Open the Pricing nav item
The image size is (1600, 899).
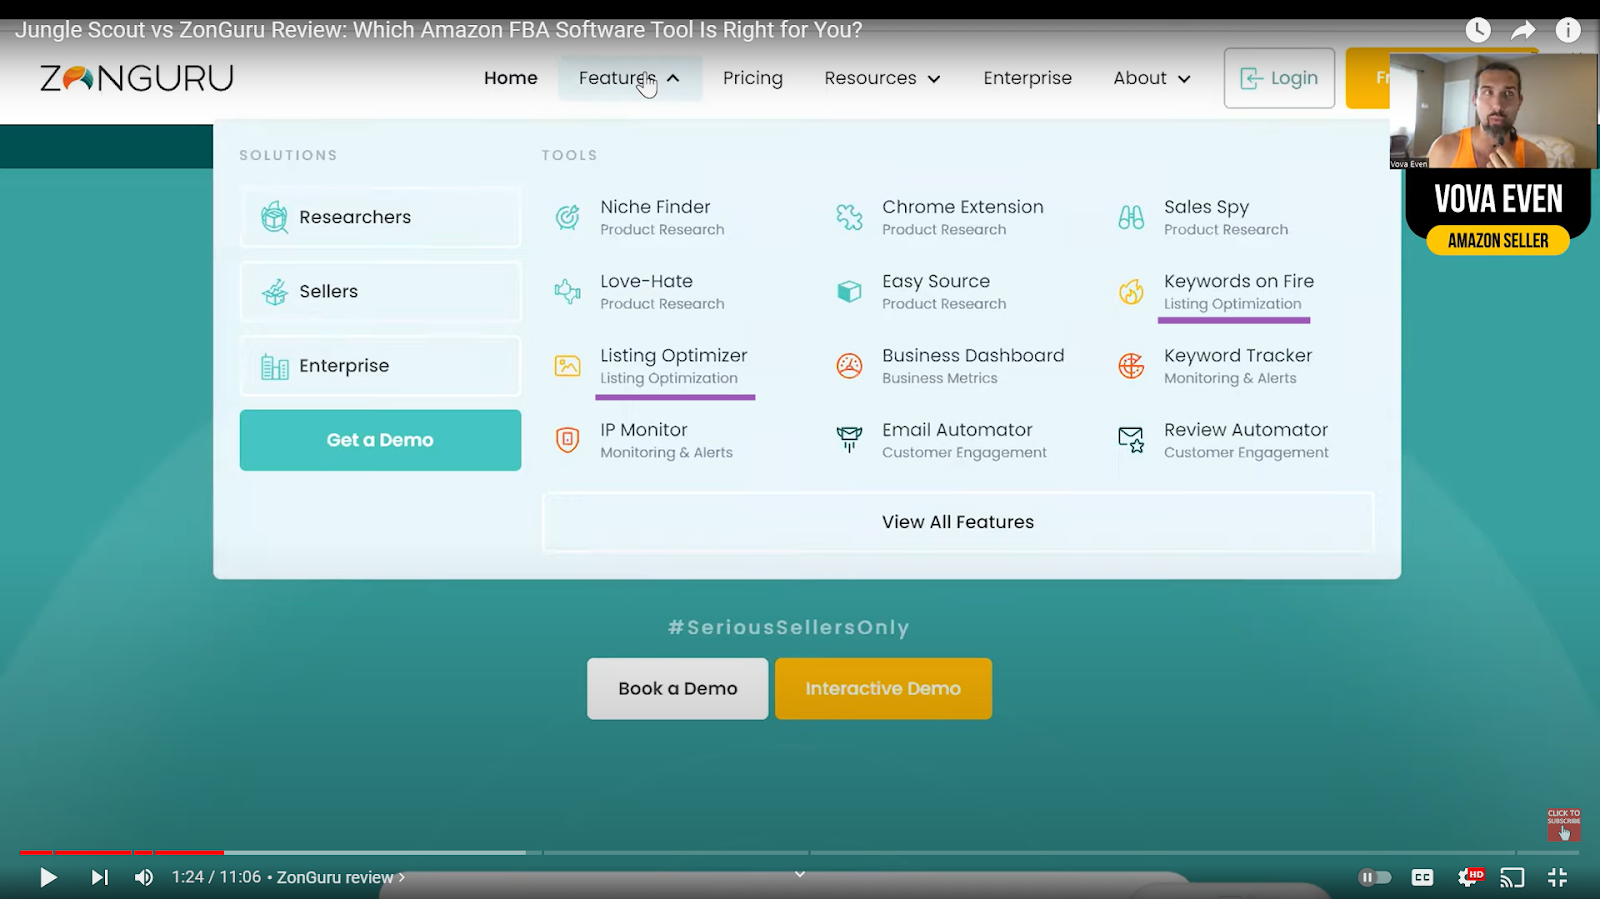753,78
